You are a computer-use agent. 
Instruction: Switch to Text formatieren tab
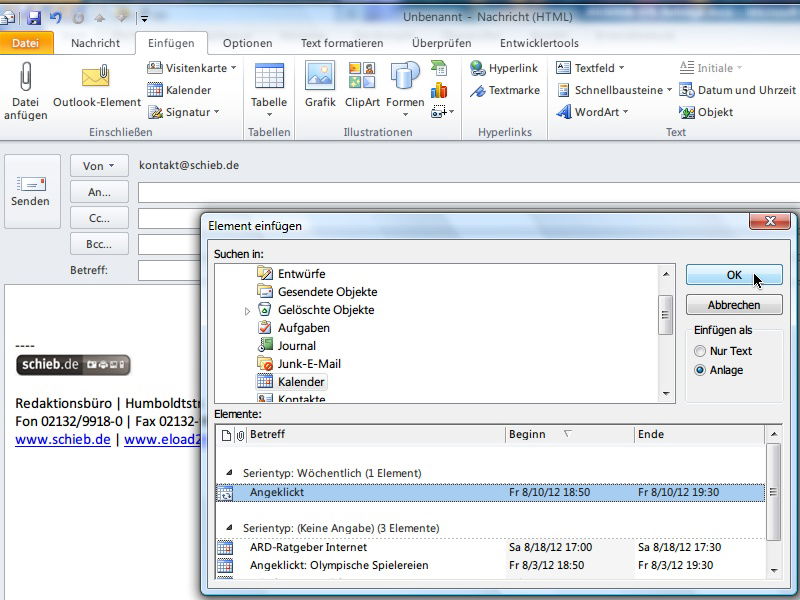point(342,43)
